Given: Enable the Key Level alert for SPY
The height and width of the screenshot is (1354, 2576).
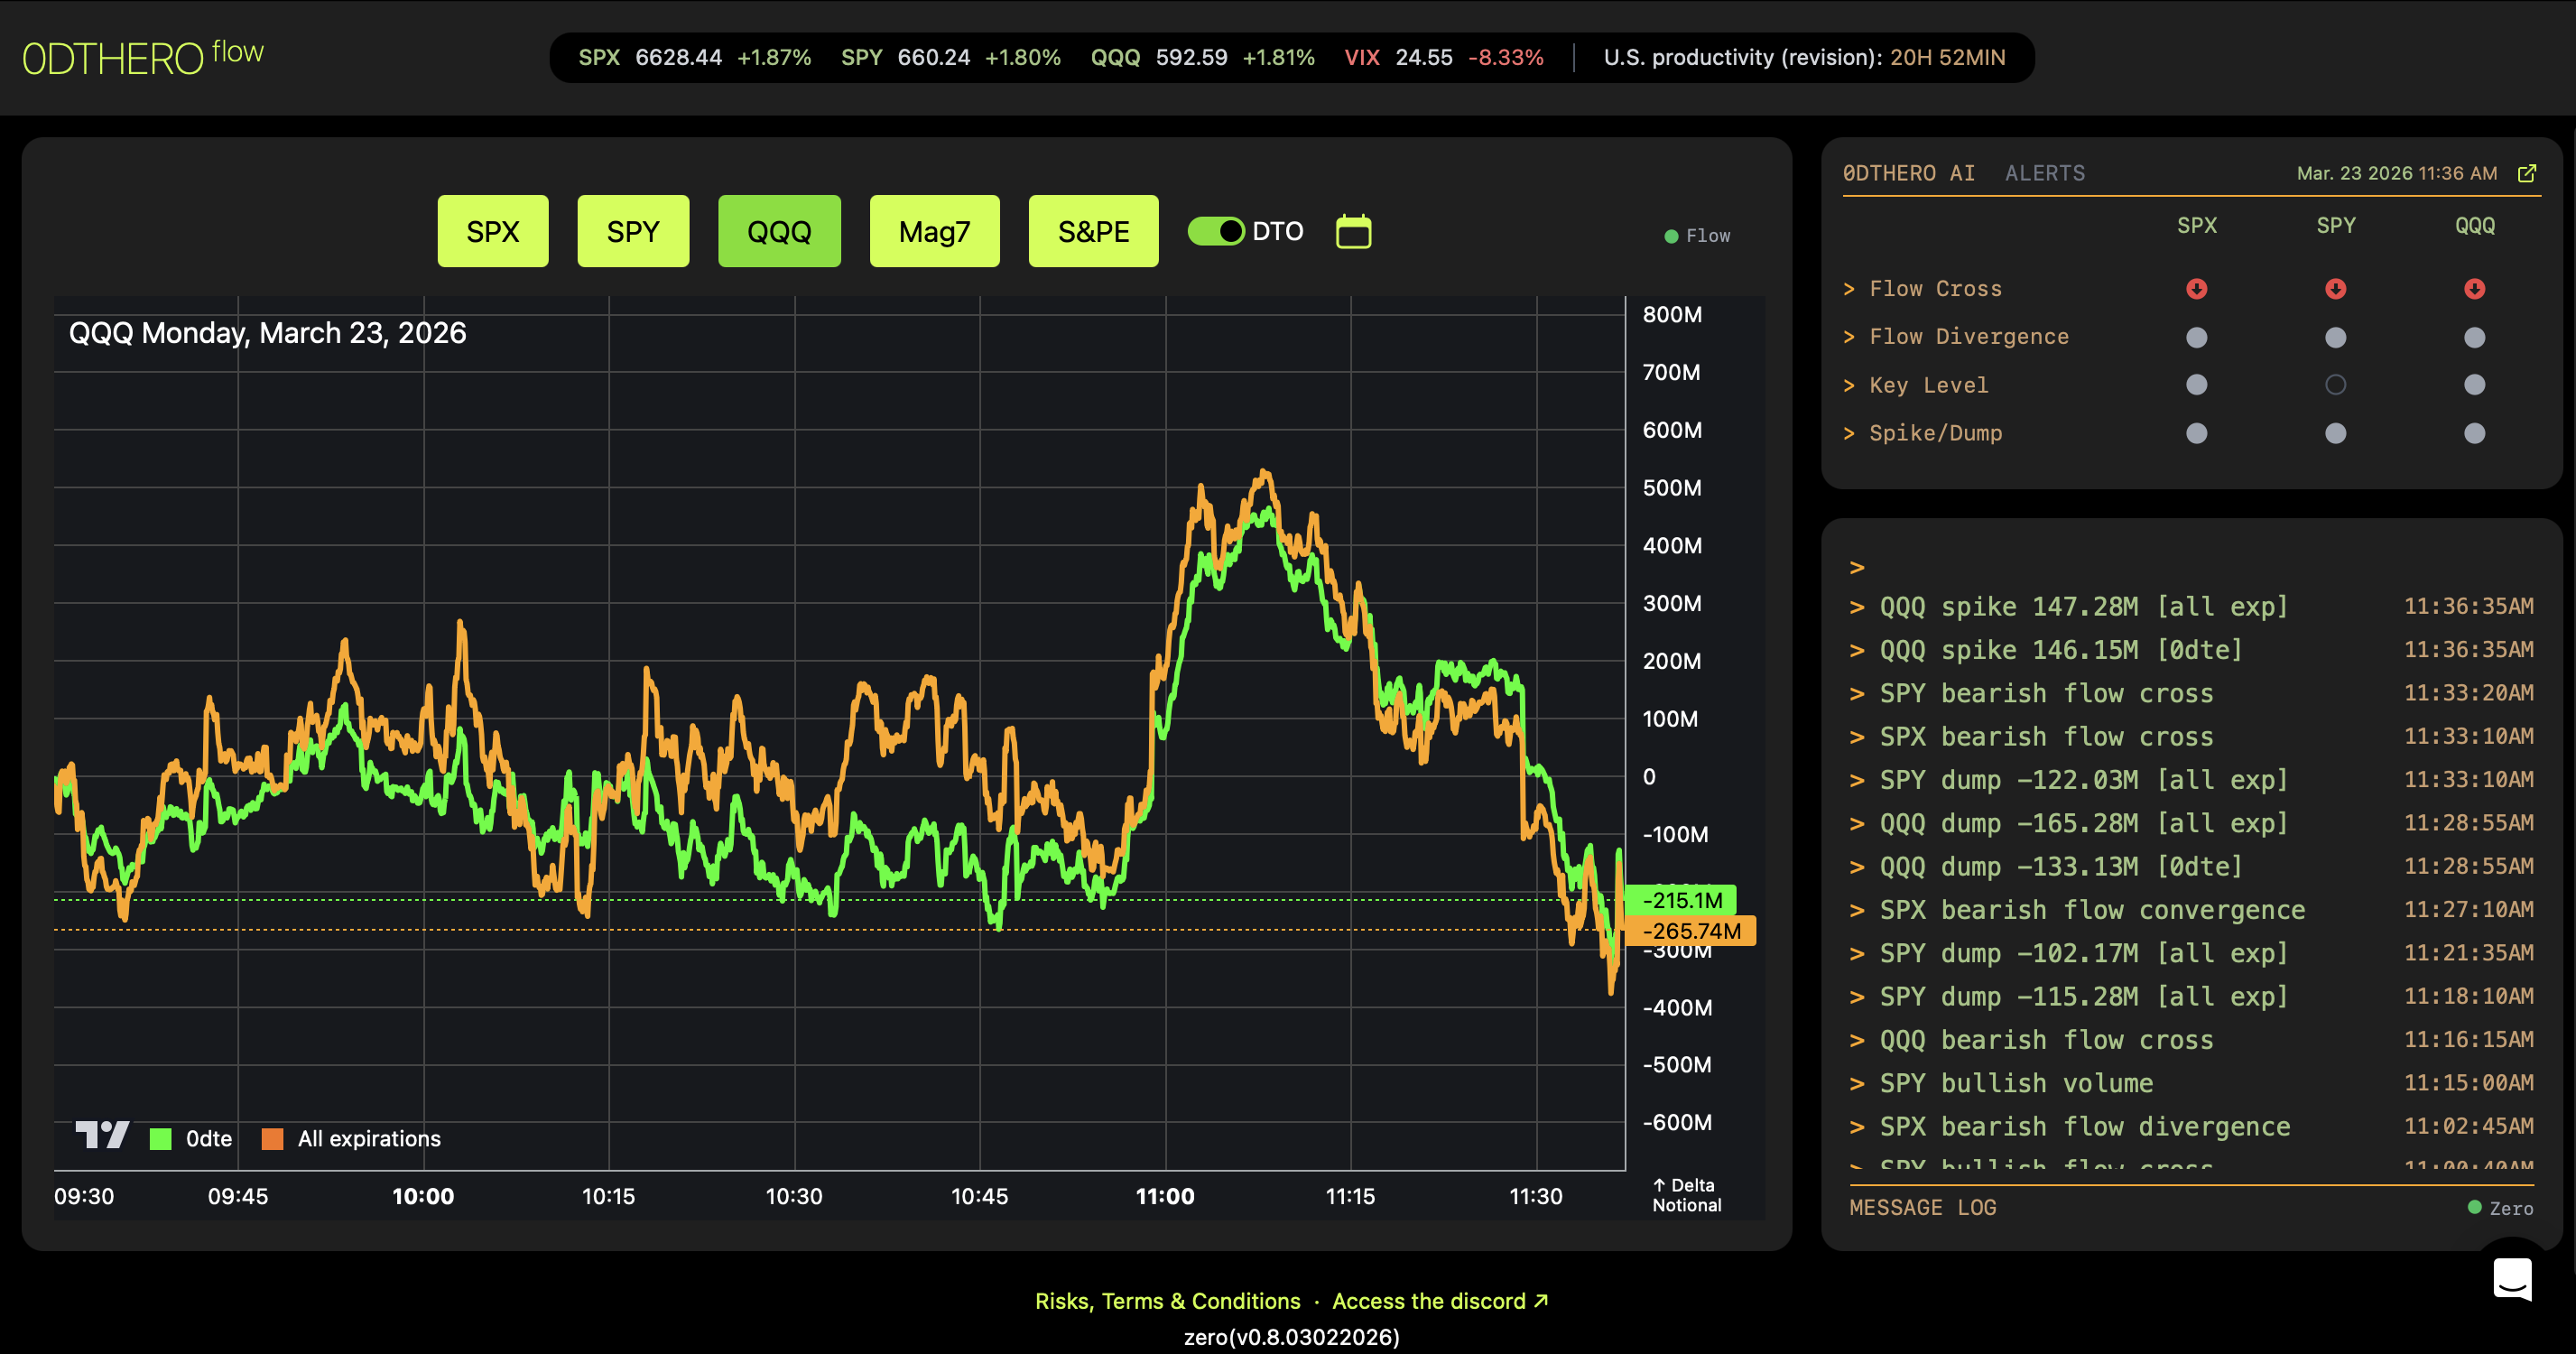Looking at the screenshot, I should 2336,384.
